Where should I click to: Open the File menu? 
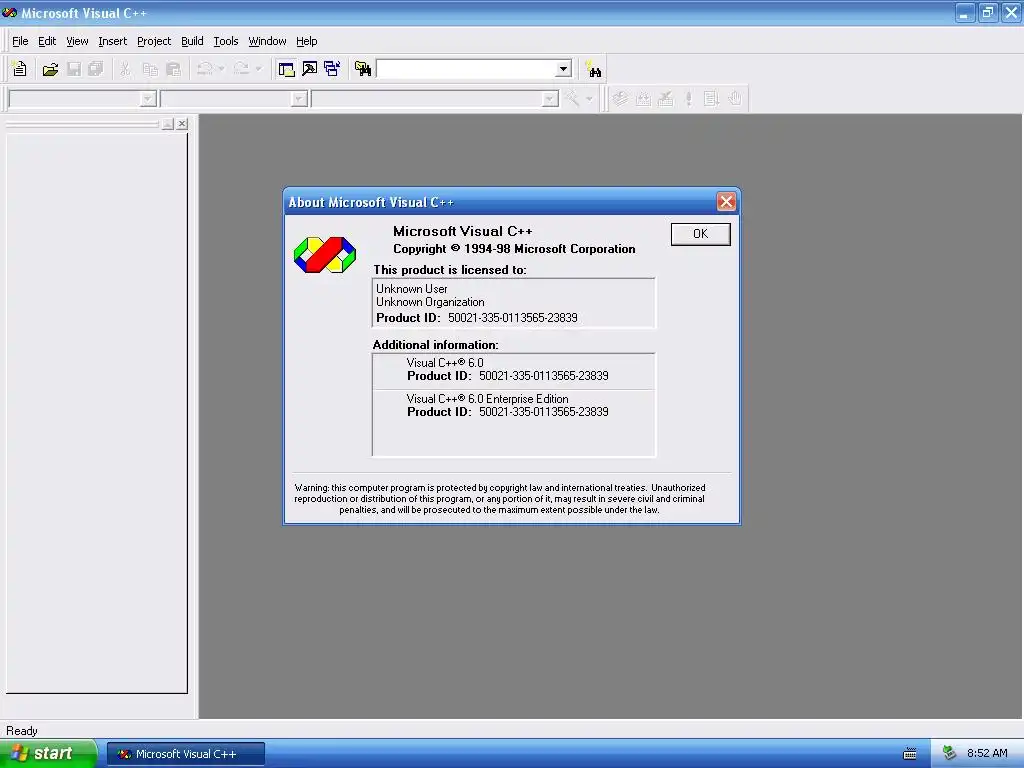coord(20,41)
